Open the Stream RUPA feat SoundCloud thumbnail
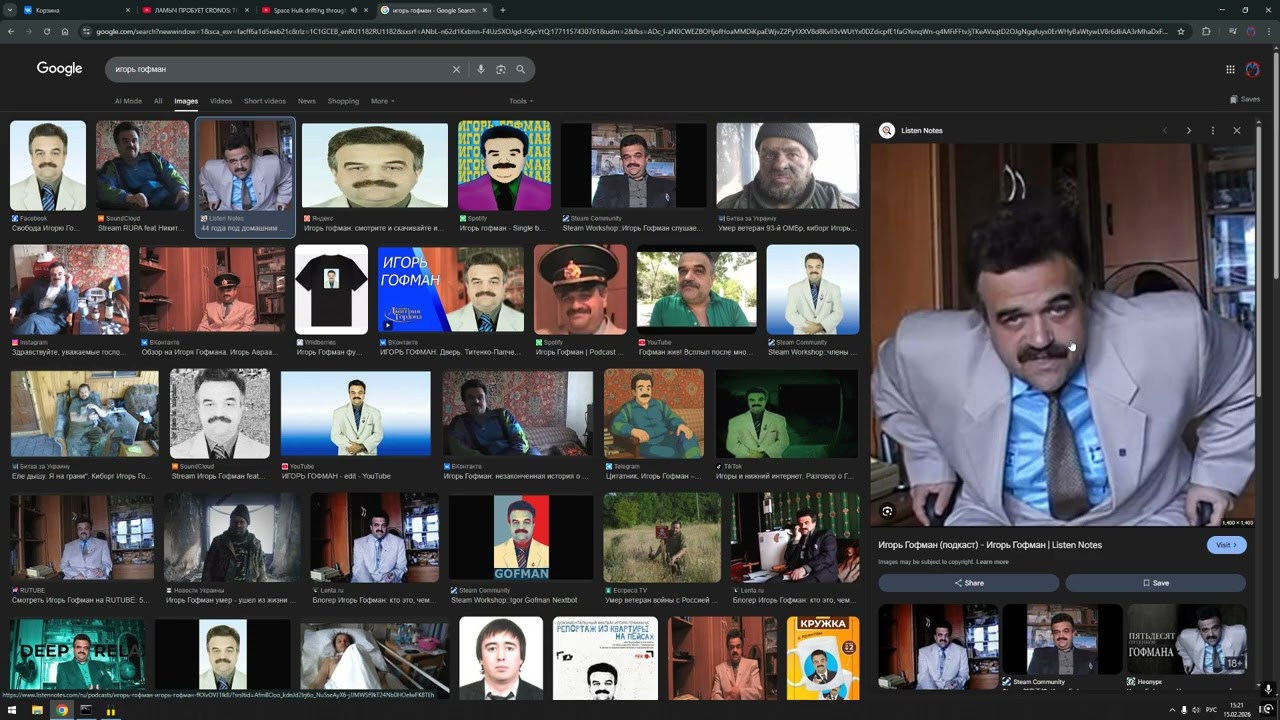Screen dimensions: 1280x720 142,166
